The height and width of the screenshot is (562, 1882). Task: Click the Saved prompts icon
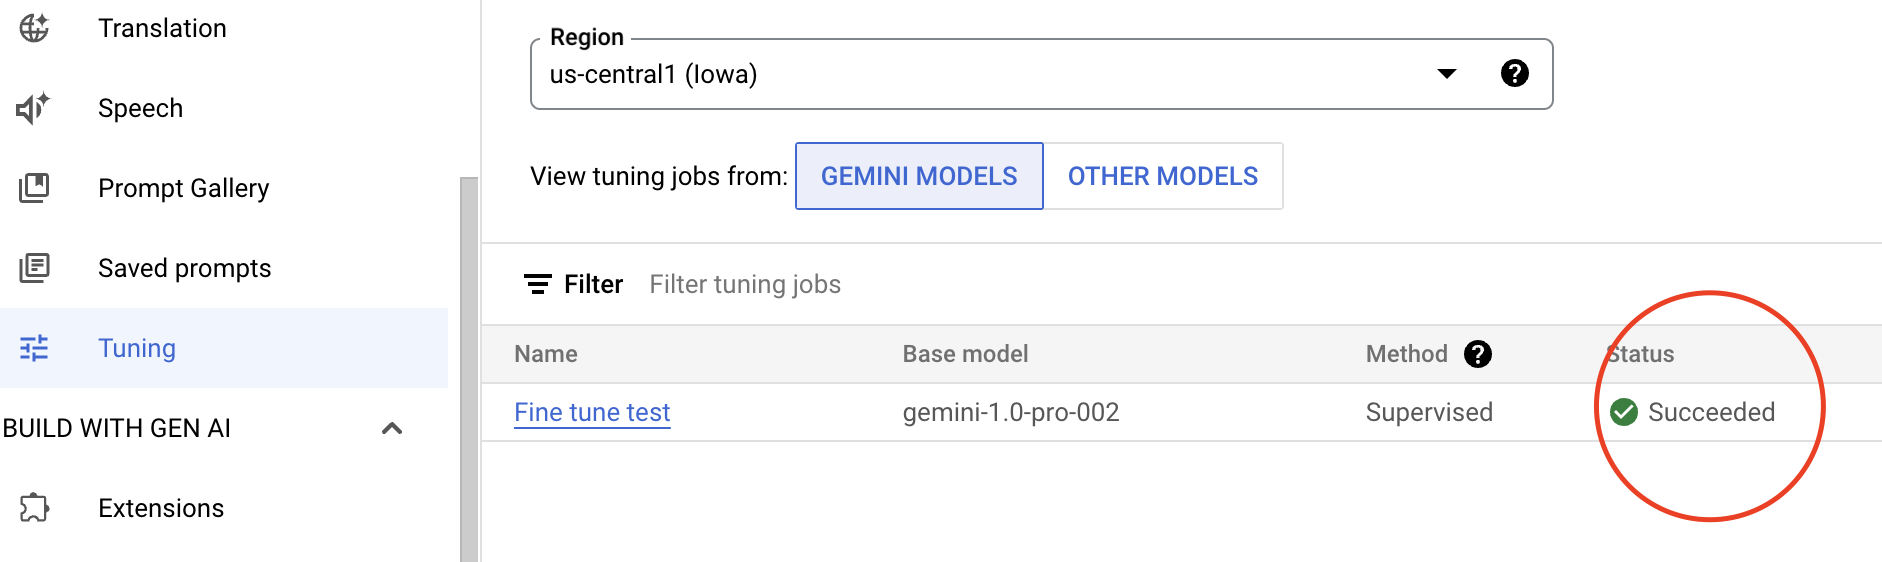coord(34,268)
